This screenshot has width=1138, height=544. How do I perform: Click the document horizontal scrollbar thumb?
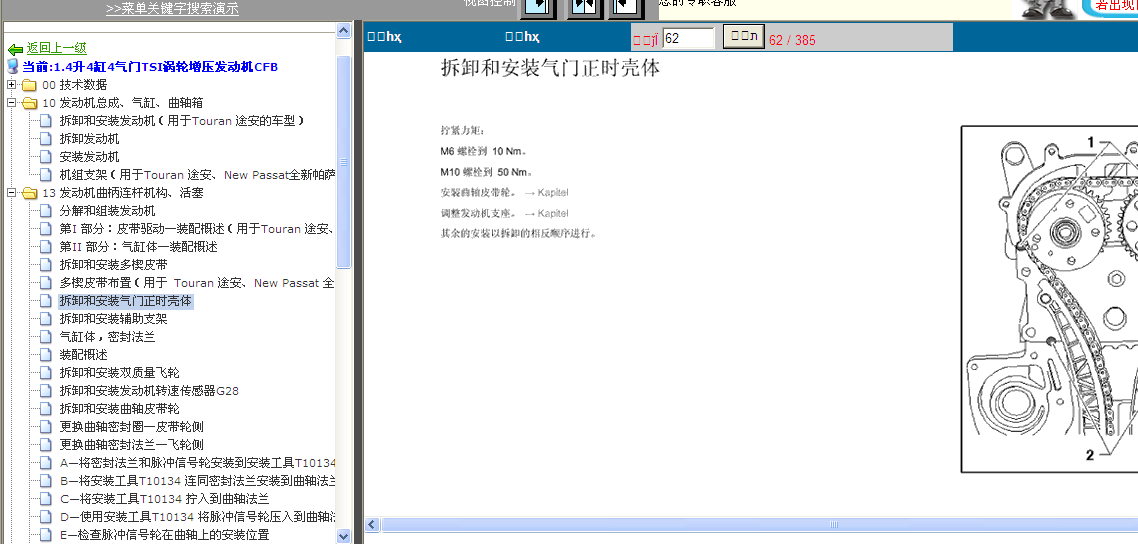[x=759, y=524]
